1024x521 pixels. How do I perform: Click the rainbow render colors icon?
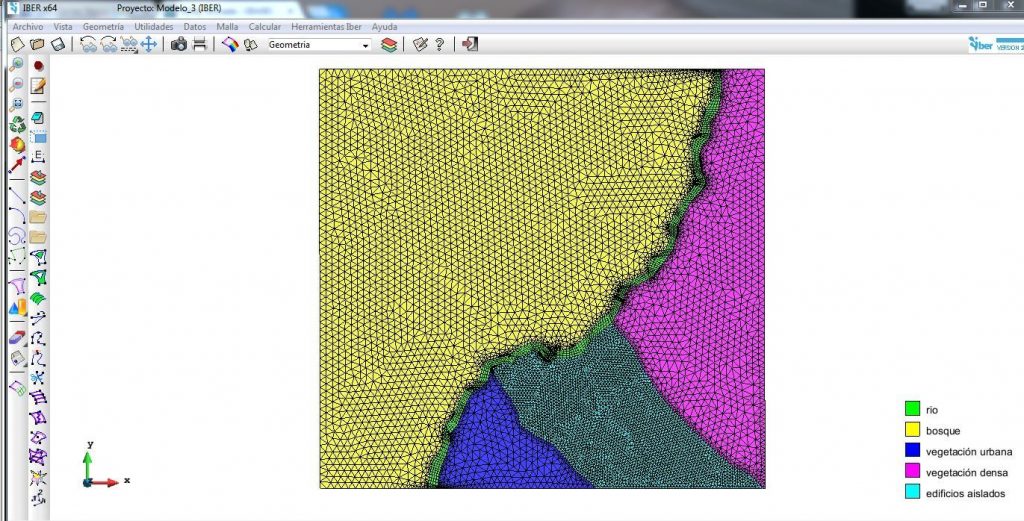tap(229, 44)
